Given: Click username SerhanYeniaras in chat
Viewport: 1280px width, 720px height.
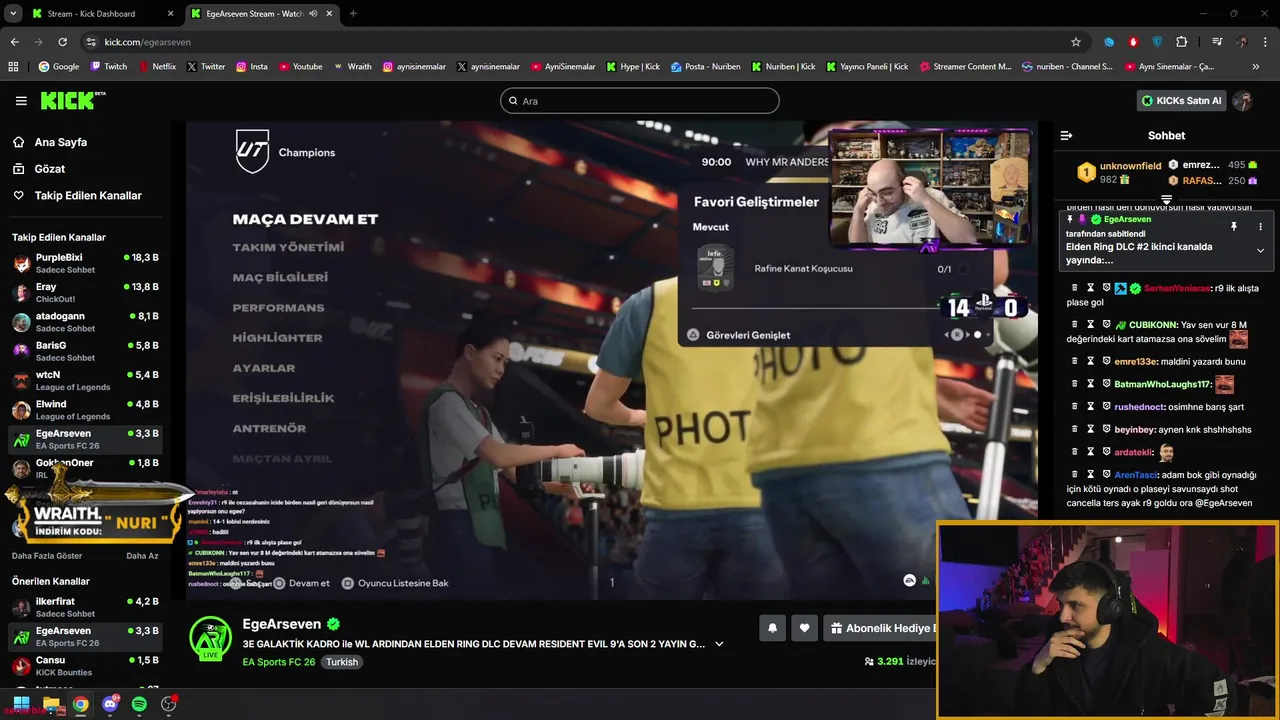Looking at the screenshot, I should pos(1176,288).
